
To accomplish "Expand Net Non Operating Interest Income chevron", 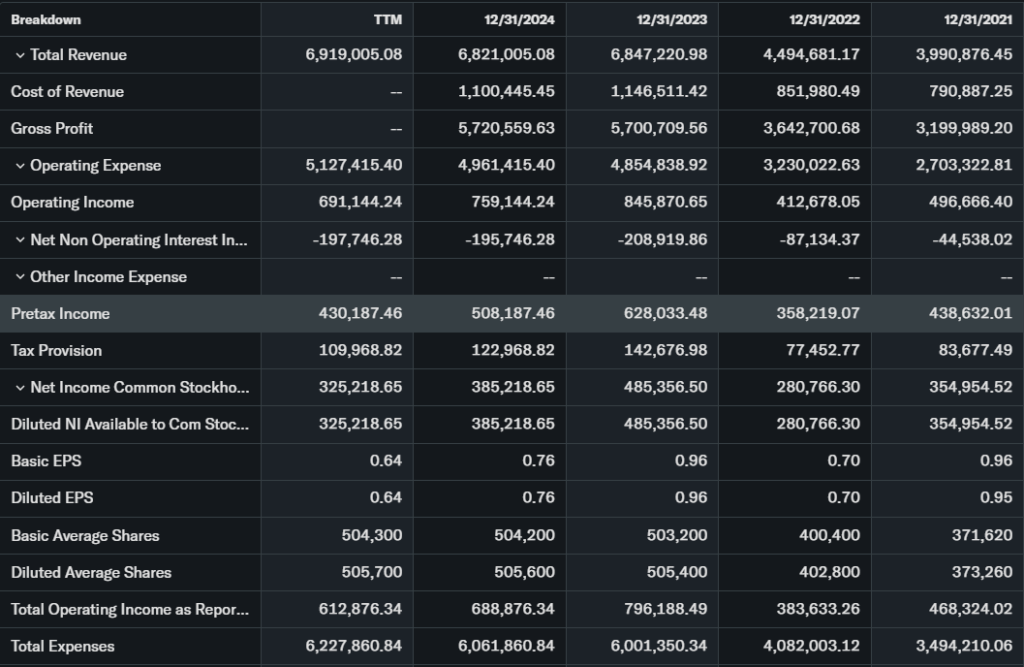I will point(20,240).
